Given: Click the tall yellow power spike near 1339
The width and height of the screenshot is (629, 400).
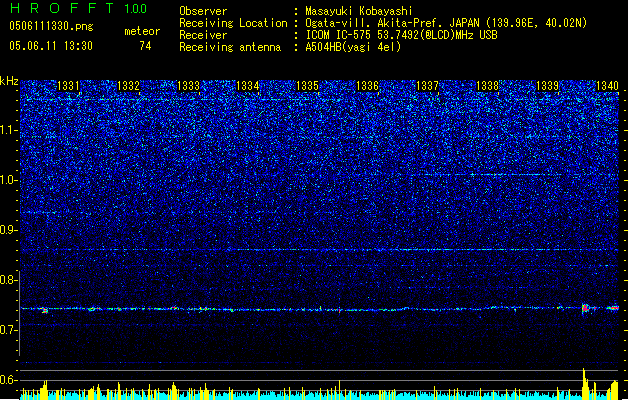Looking at the screenshot, I should tap(585, 384).
